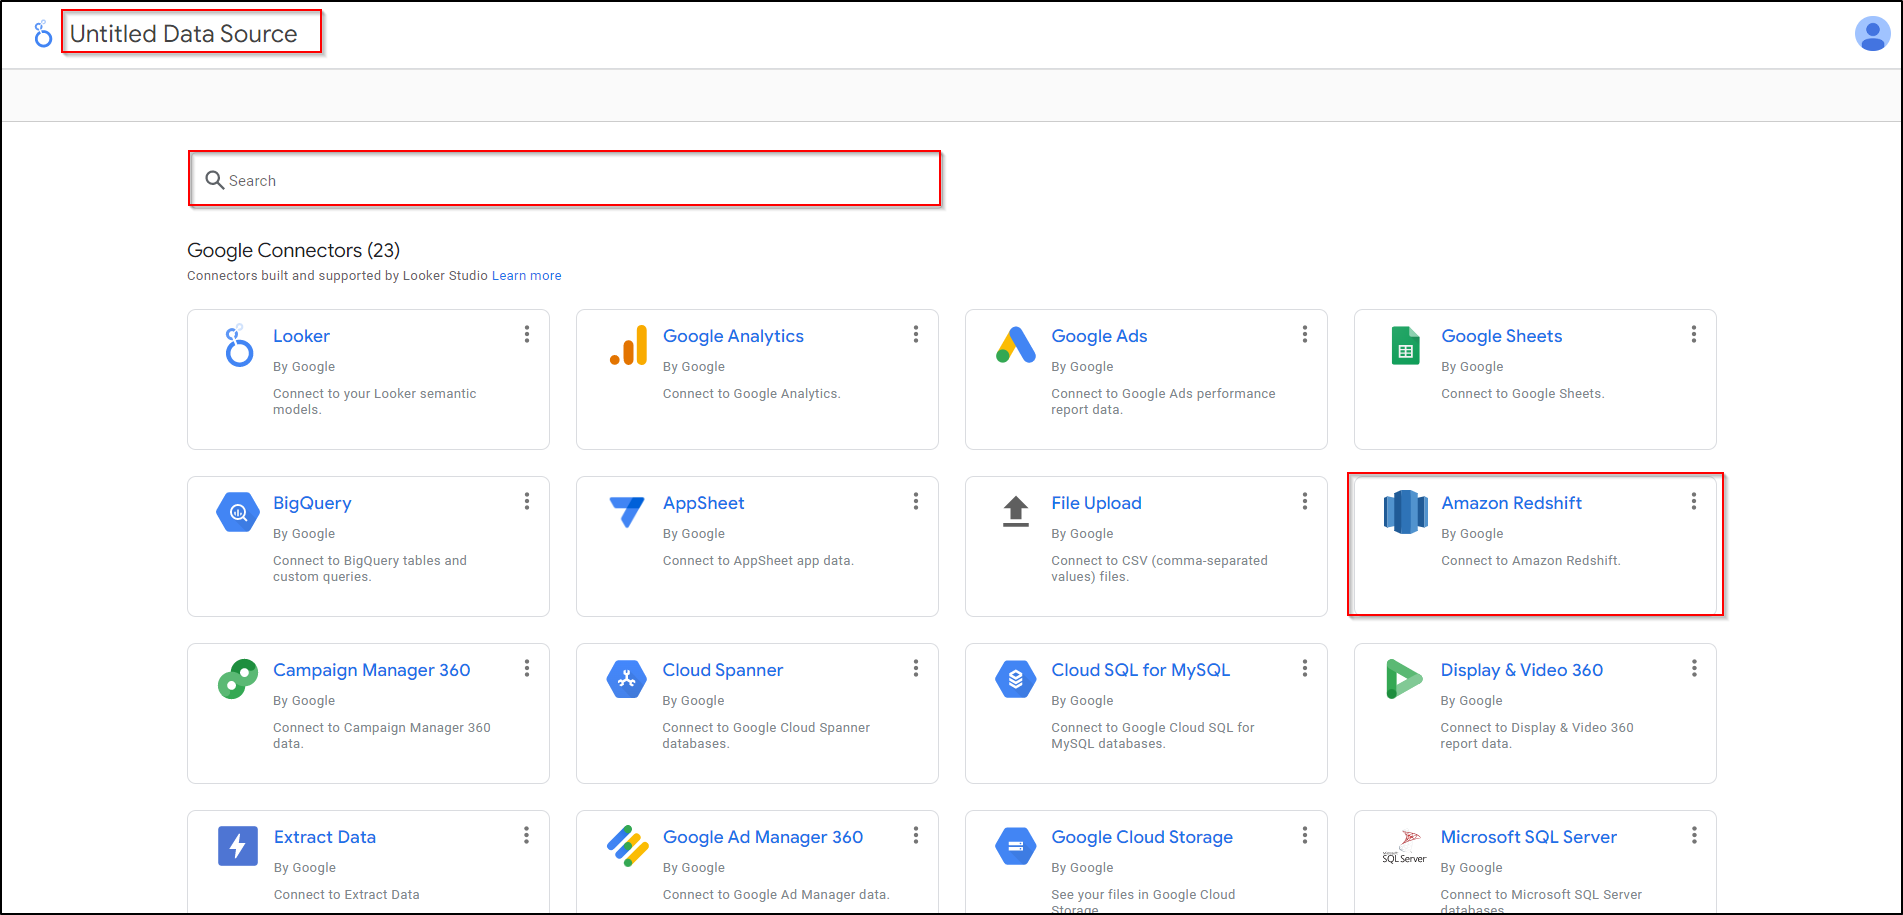
Task: Open more options for Extract Data
Action: point(527,836)
